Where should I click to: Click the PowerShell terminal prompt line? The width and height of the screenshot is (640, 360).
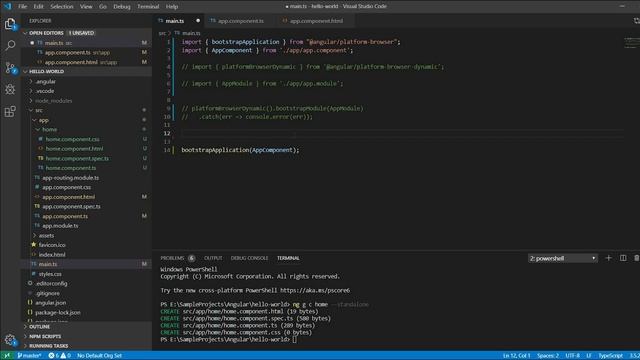pos(229,339)
